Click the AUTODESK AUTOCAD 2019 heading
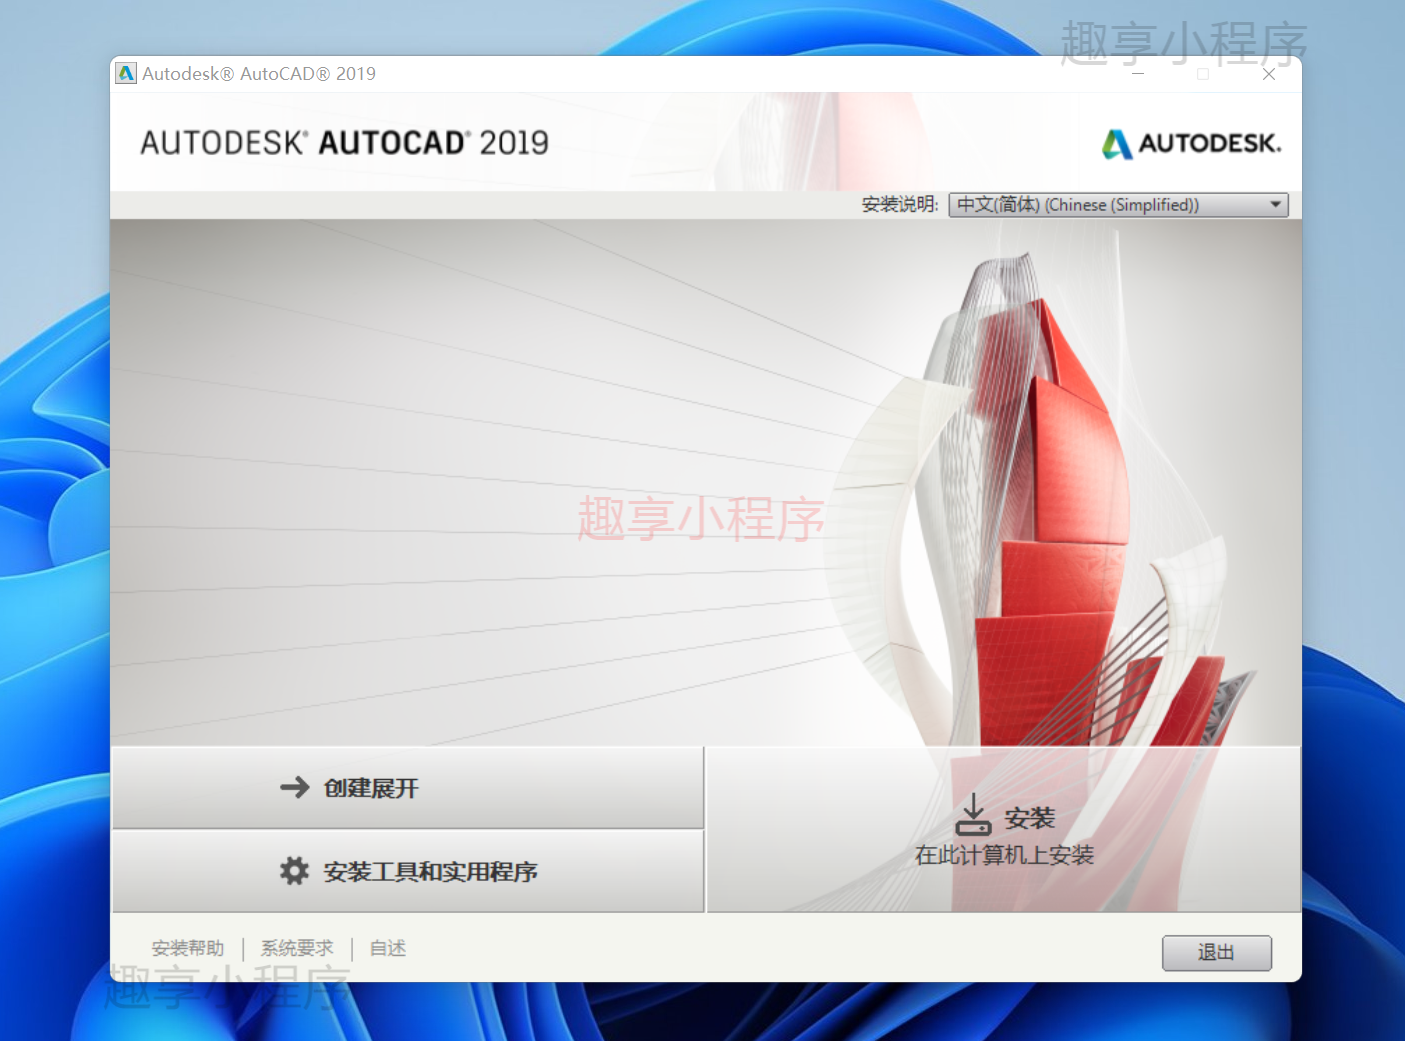Screen dimensions: 1405x1041 pyautogui.click(x=344, y=143)
